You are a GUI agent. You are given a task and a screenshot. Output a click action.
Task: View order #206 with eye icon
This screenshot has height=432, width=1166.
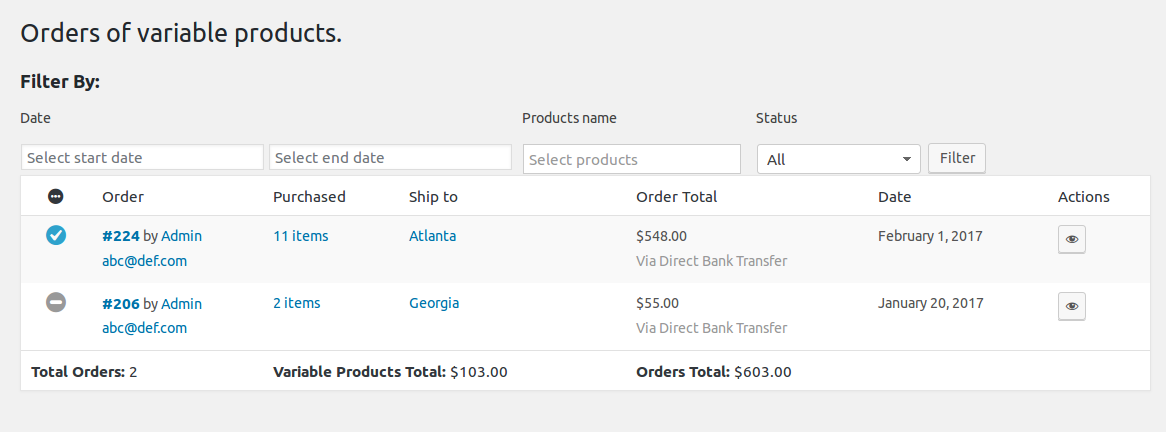click(x=1072, y=306)
